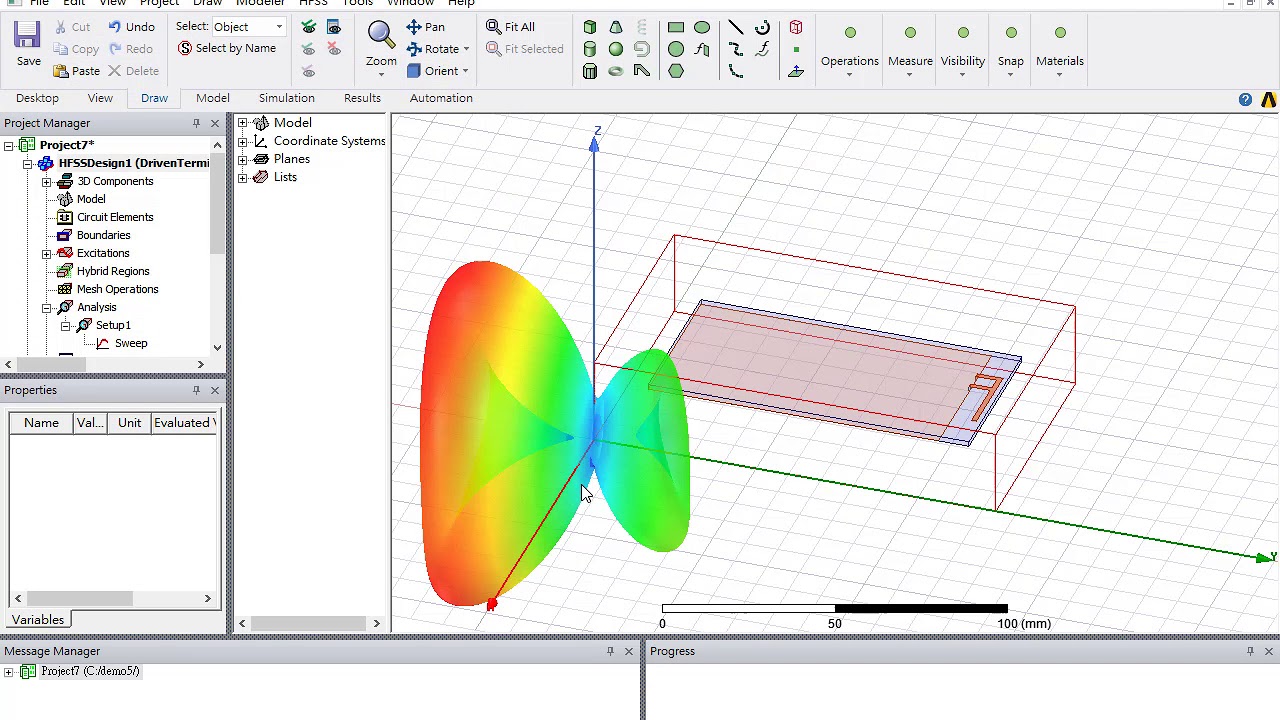Select the Draw equation curve tool
This screenshot has height=720, width=1280.
(x=762, y=49)
